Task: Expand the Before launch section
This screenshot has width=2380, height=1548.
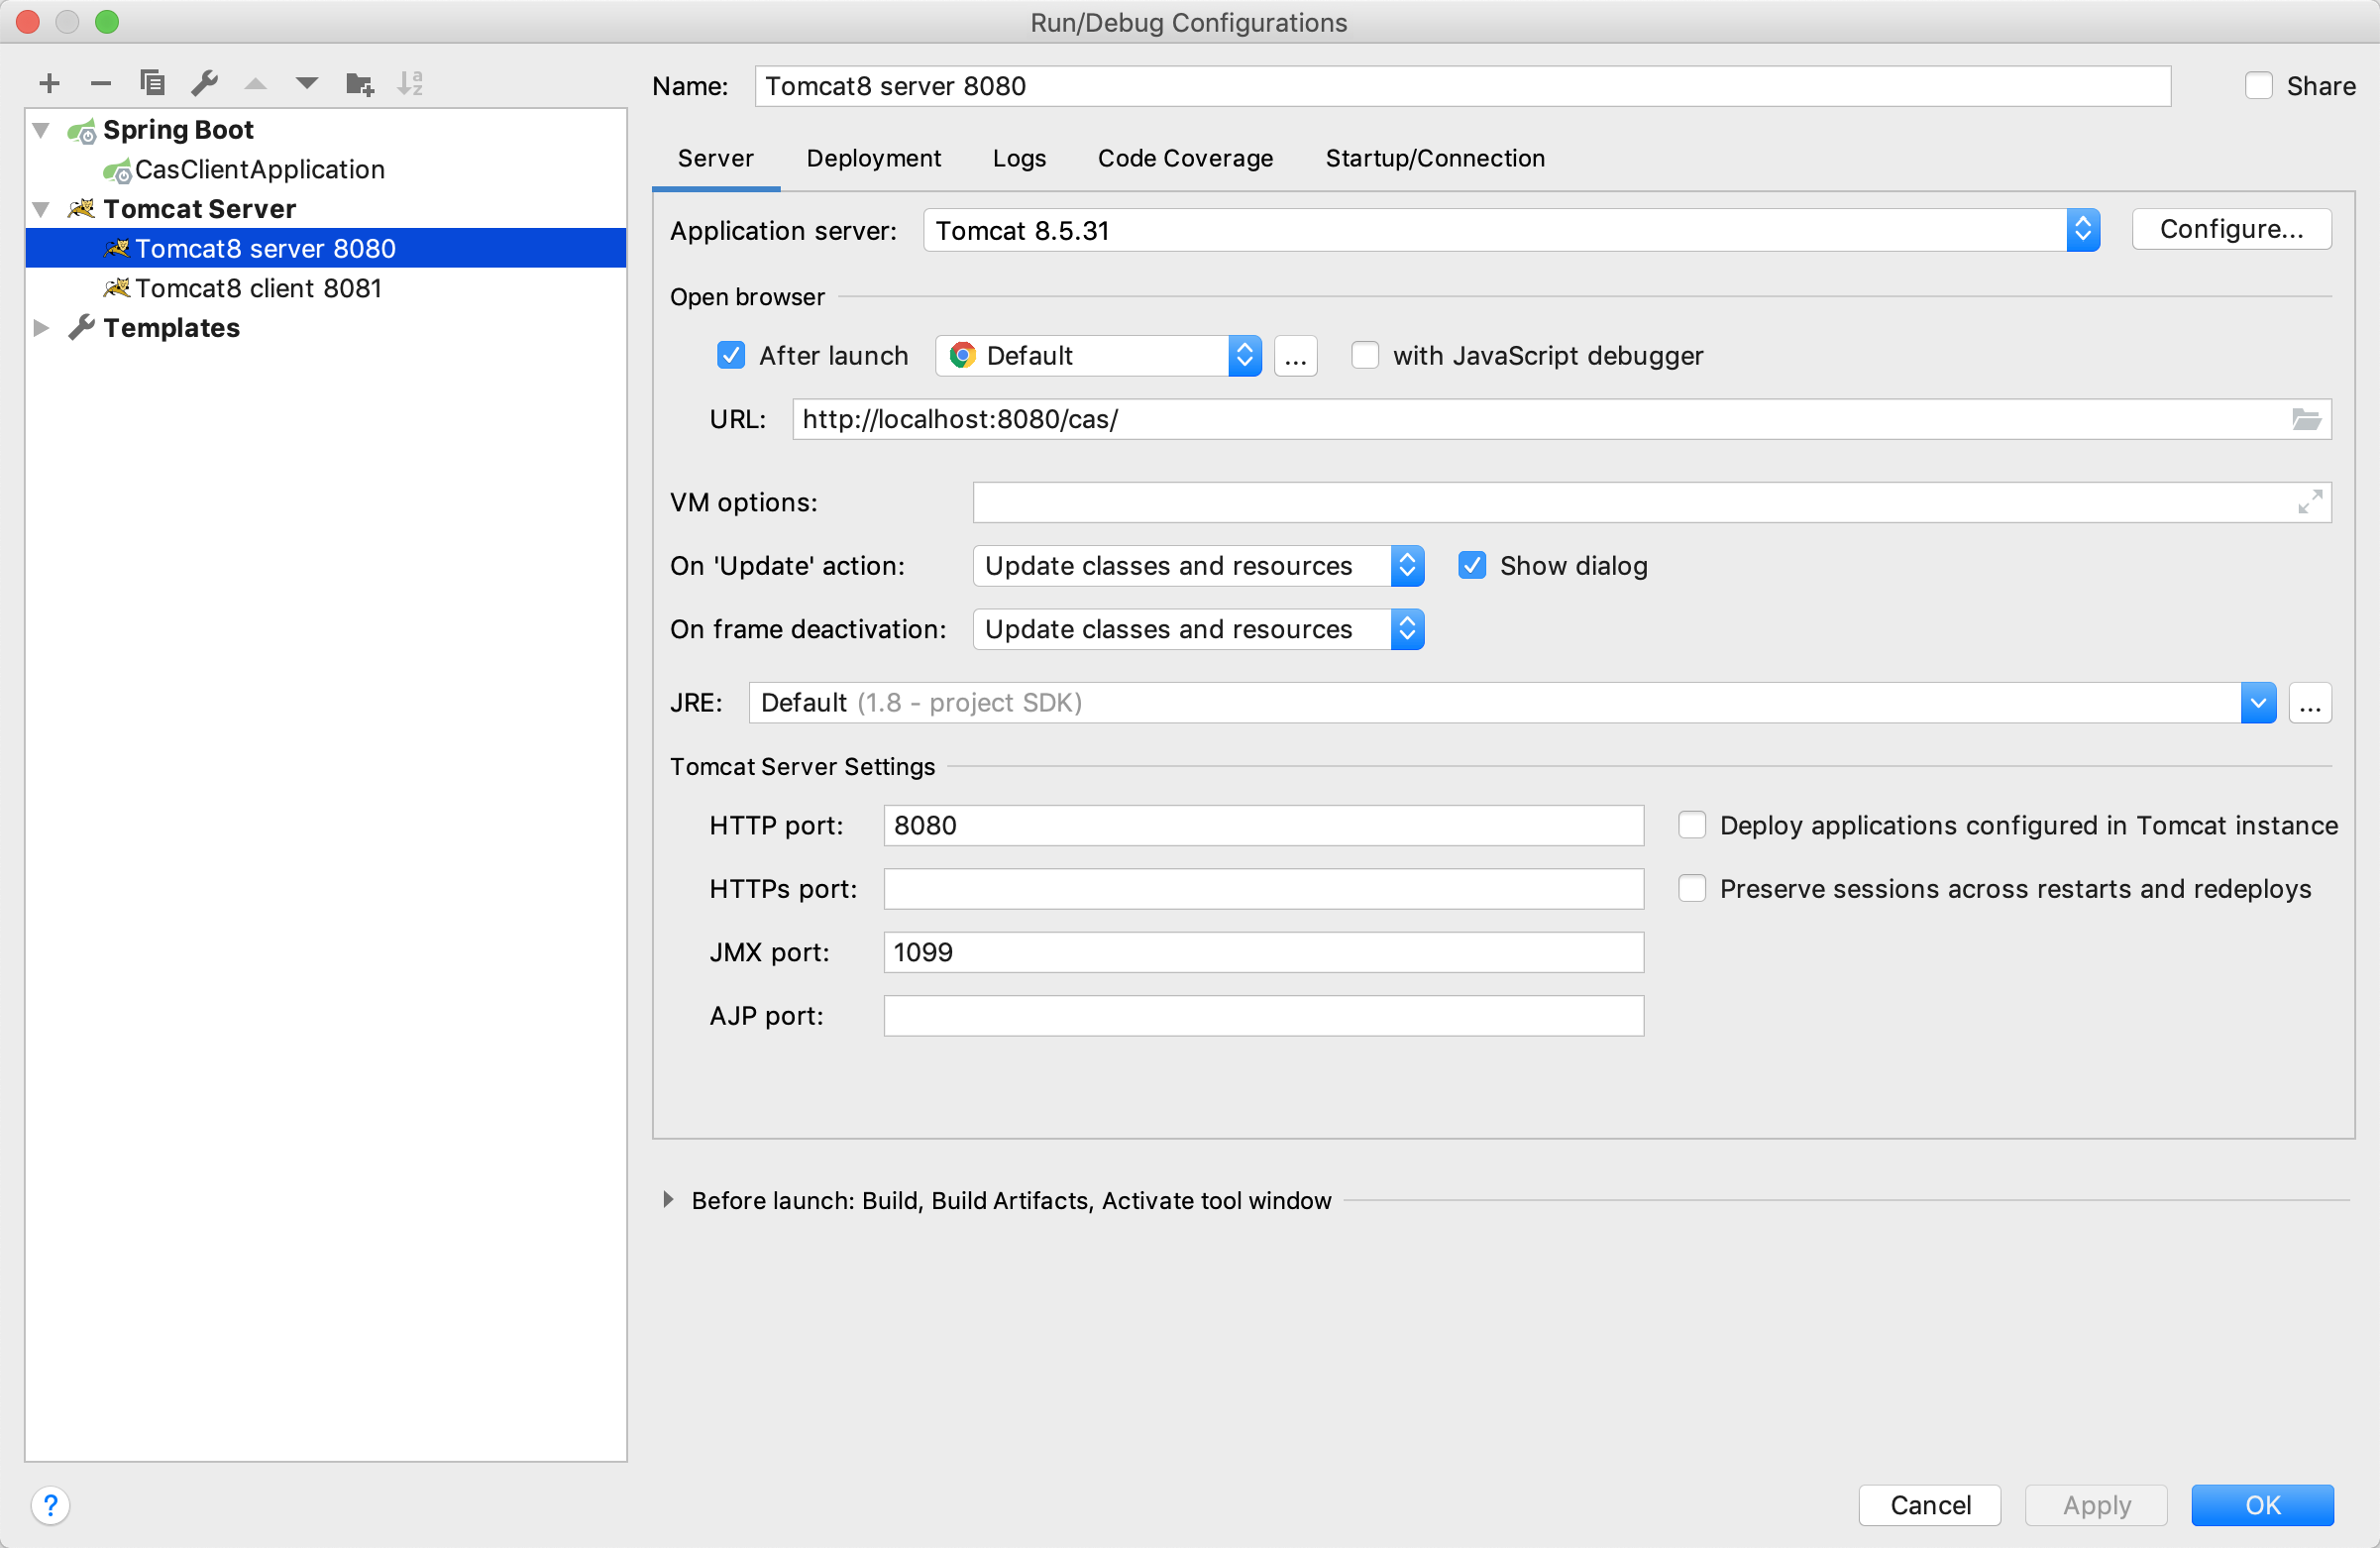Action: click(x=668, y=1199)
